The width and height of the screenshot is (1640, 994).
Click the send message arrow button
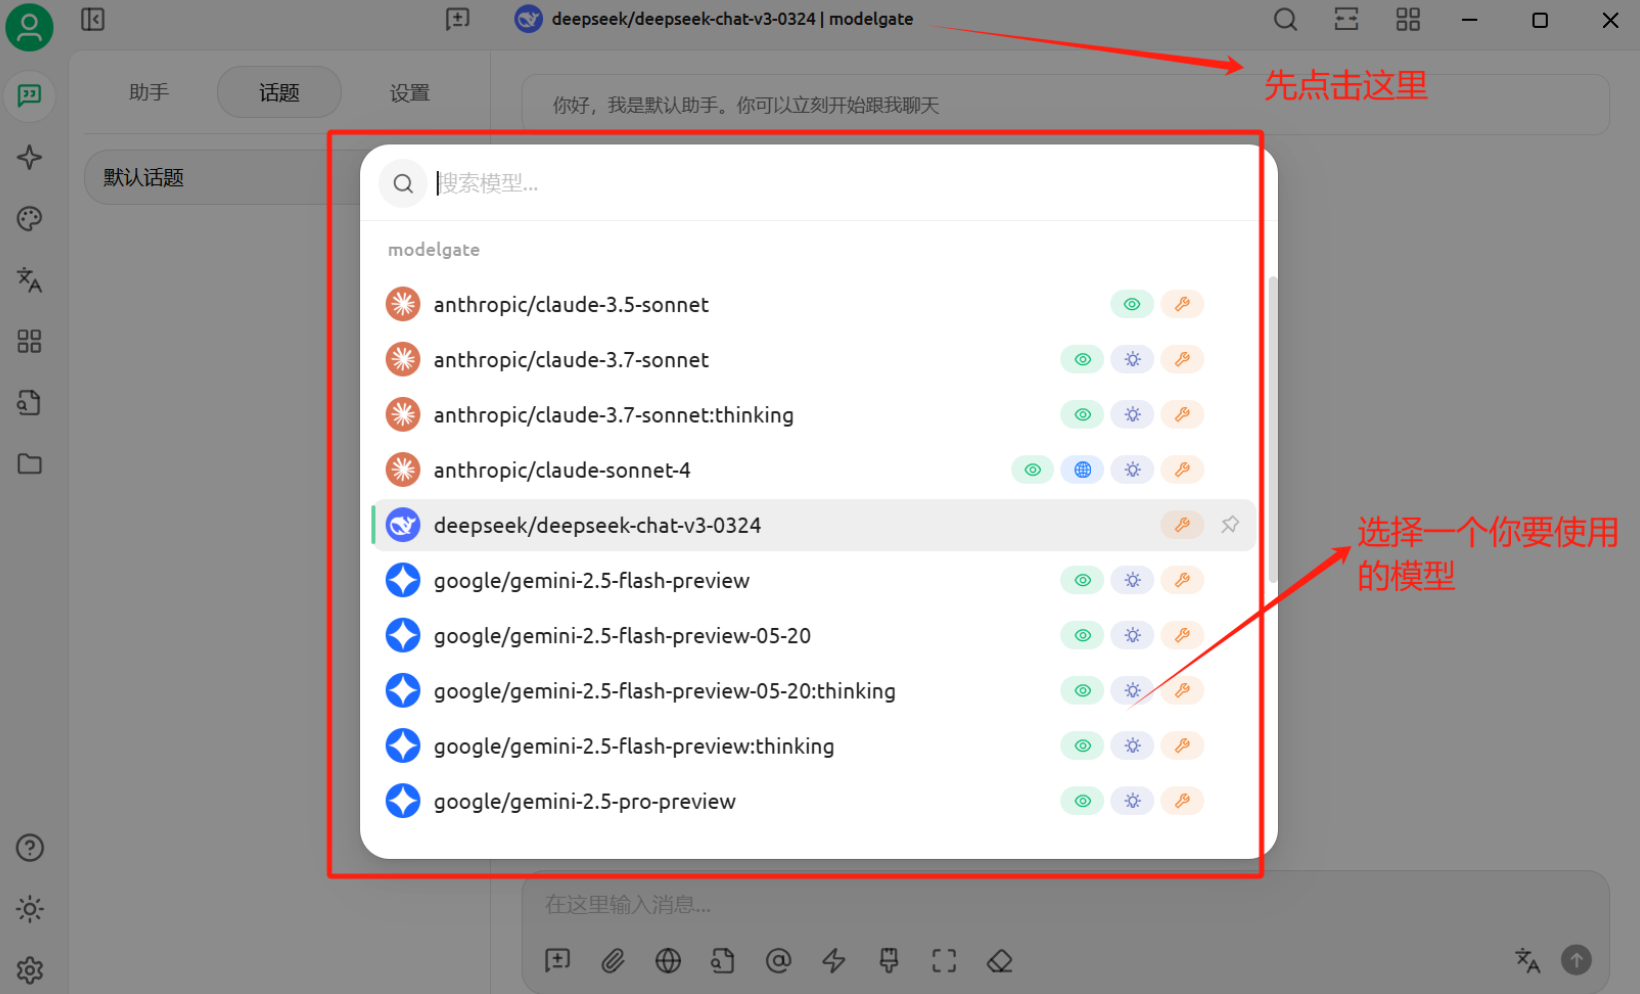coord(1576,960)
